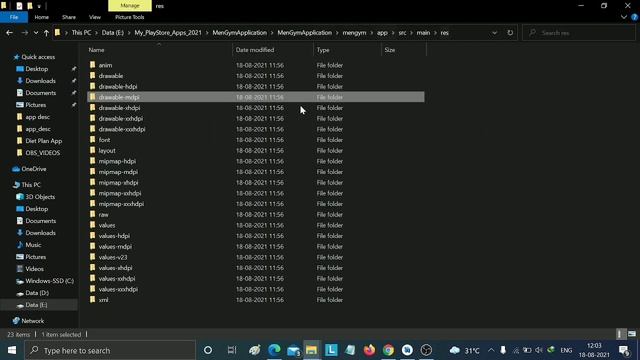Screen dimensions: 640x360
Task: Click folder icon of mipmap-mdpi row
Action: click(93, 171)
